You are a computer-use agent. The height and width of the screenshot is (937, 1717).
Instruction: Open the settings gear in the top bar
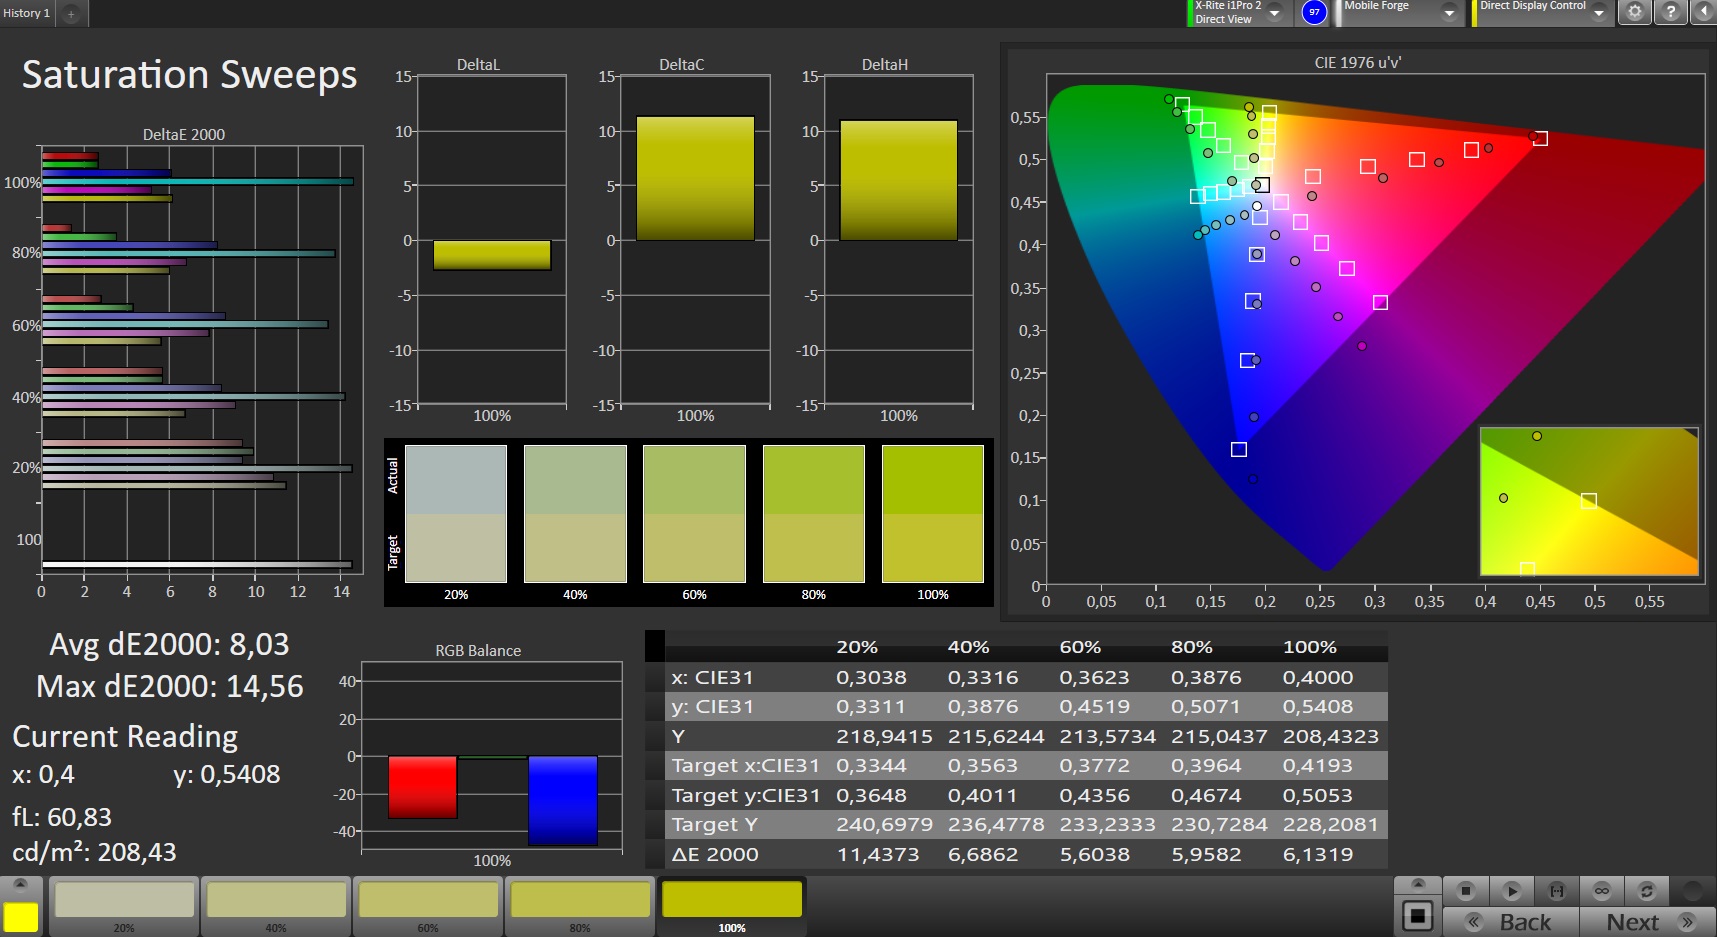(1634, 12)
